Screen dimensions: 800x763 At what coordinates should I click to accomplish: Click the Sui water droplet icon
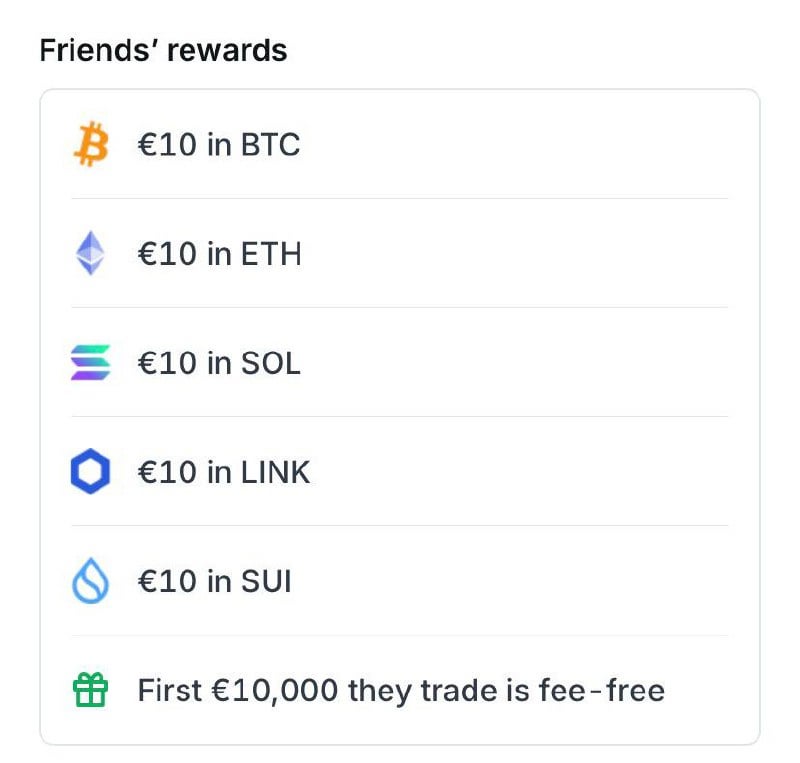(x=90, y=581)
